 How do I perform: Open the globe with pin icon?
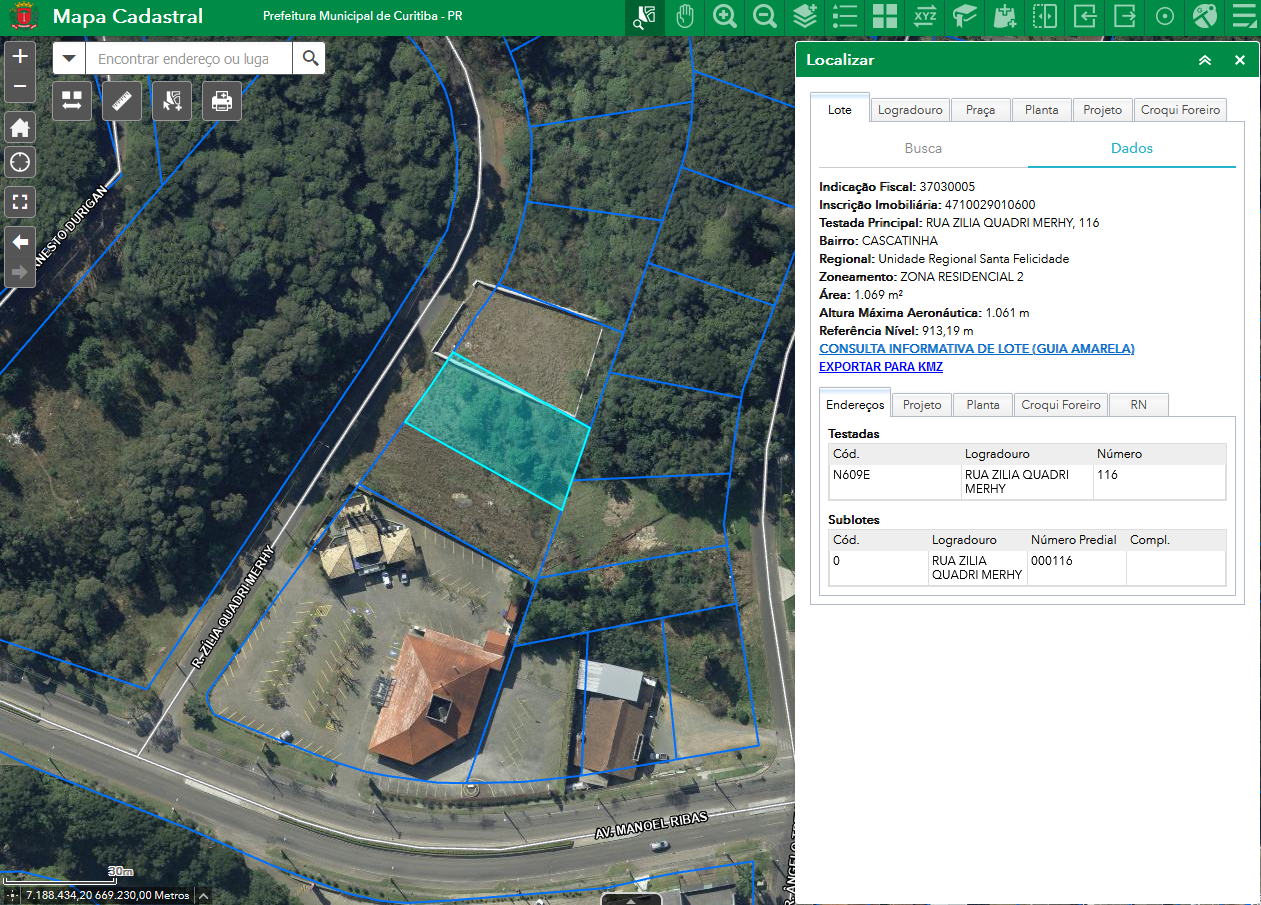point(1205,17)
